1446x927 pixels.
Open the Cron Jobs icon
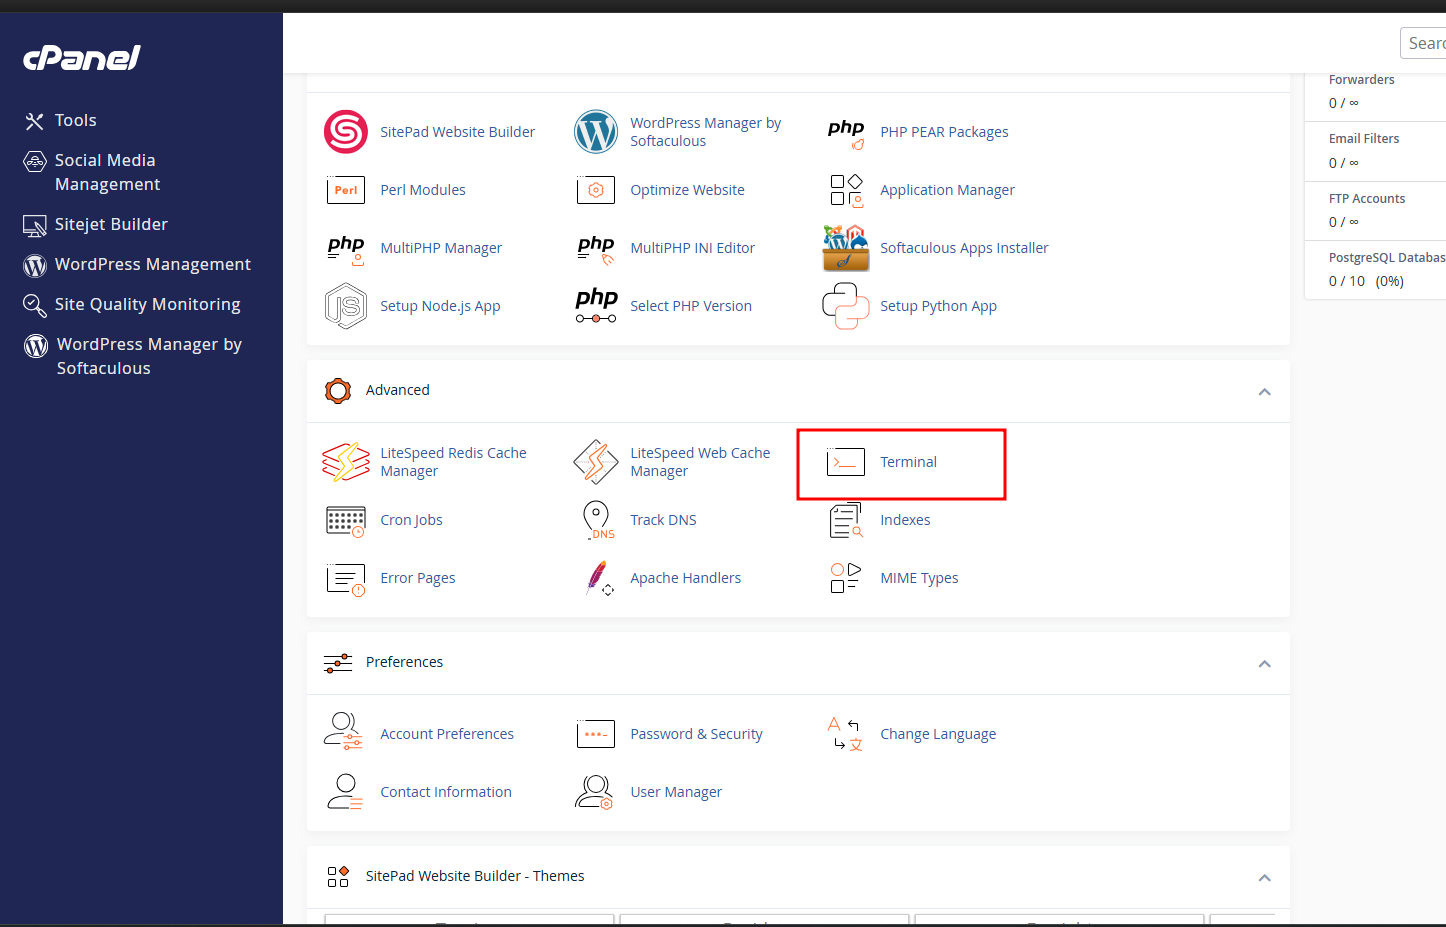click(x=346, y=521)
